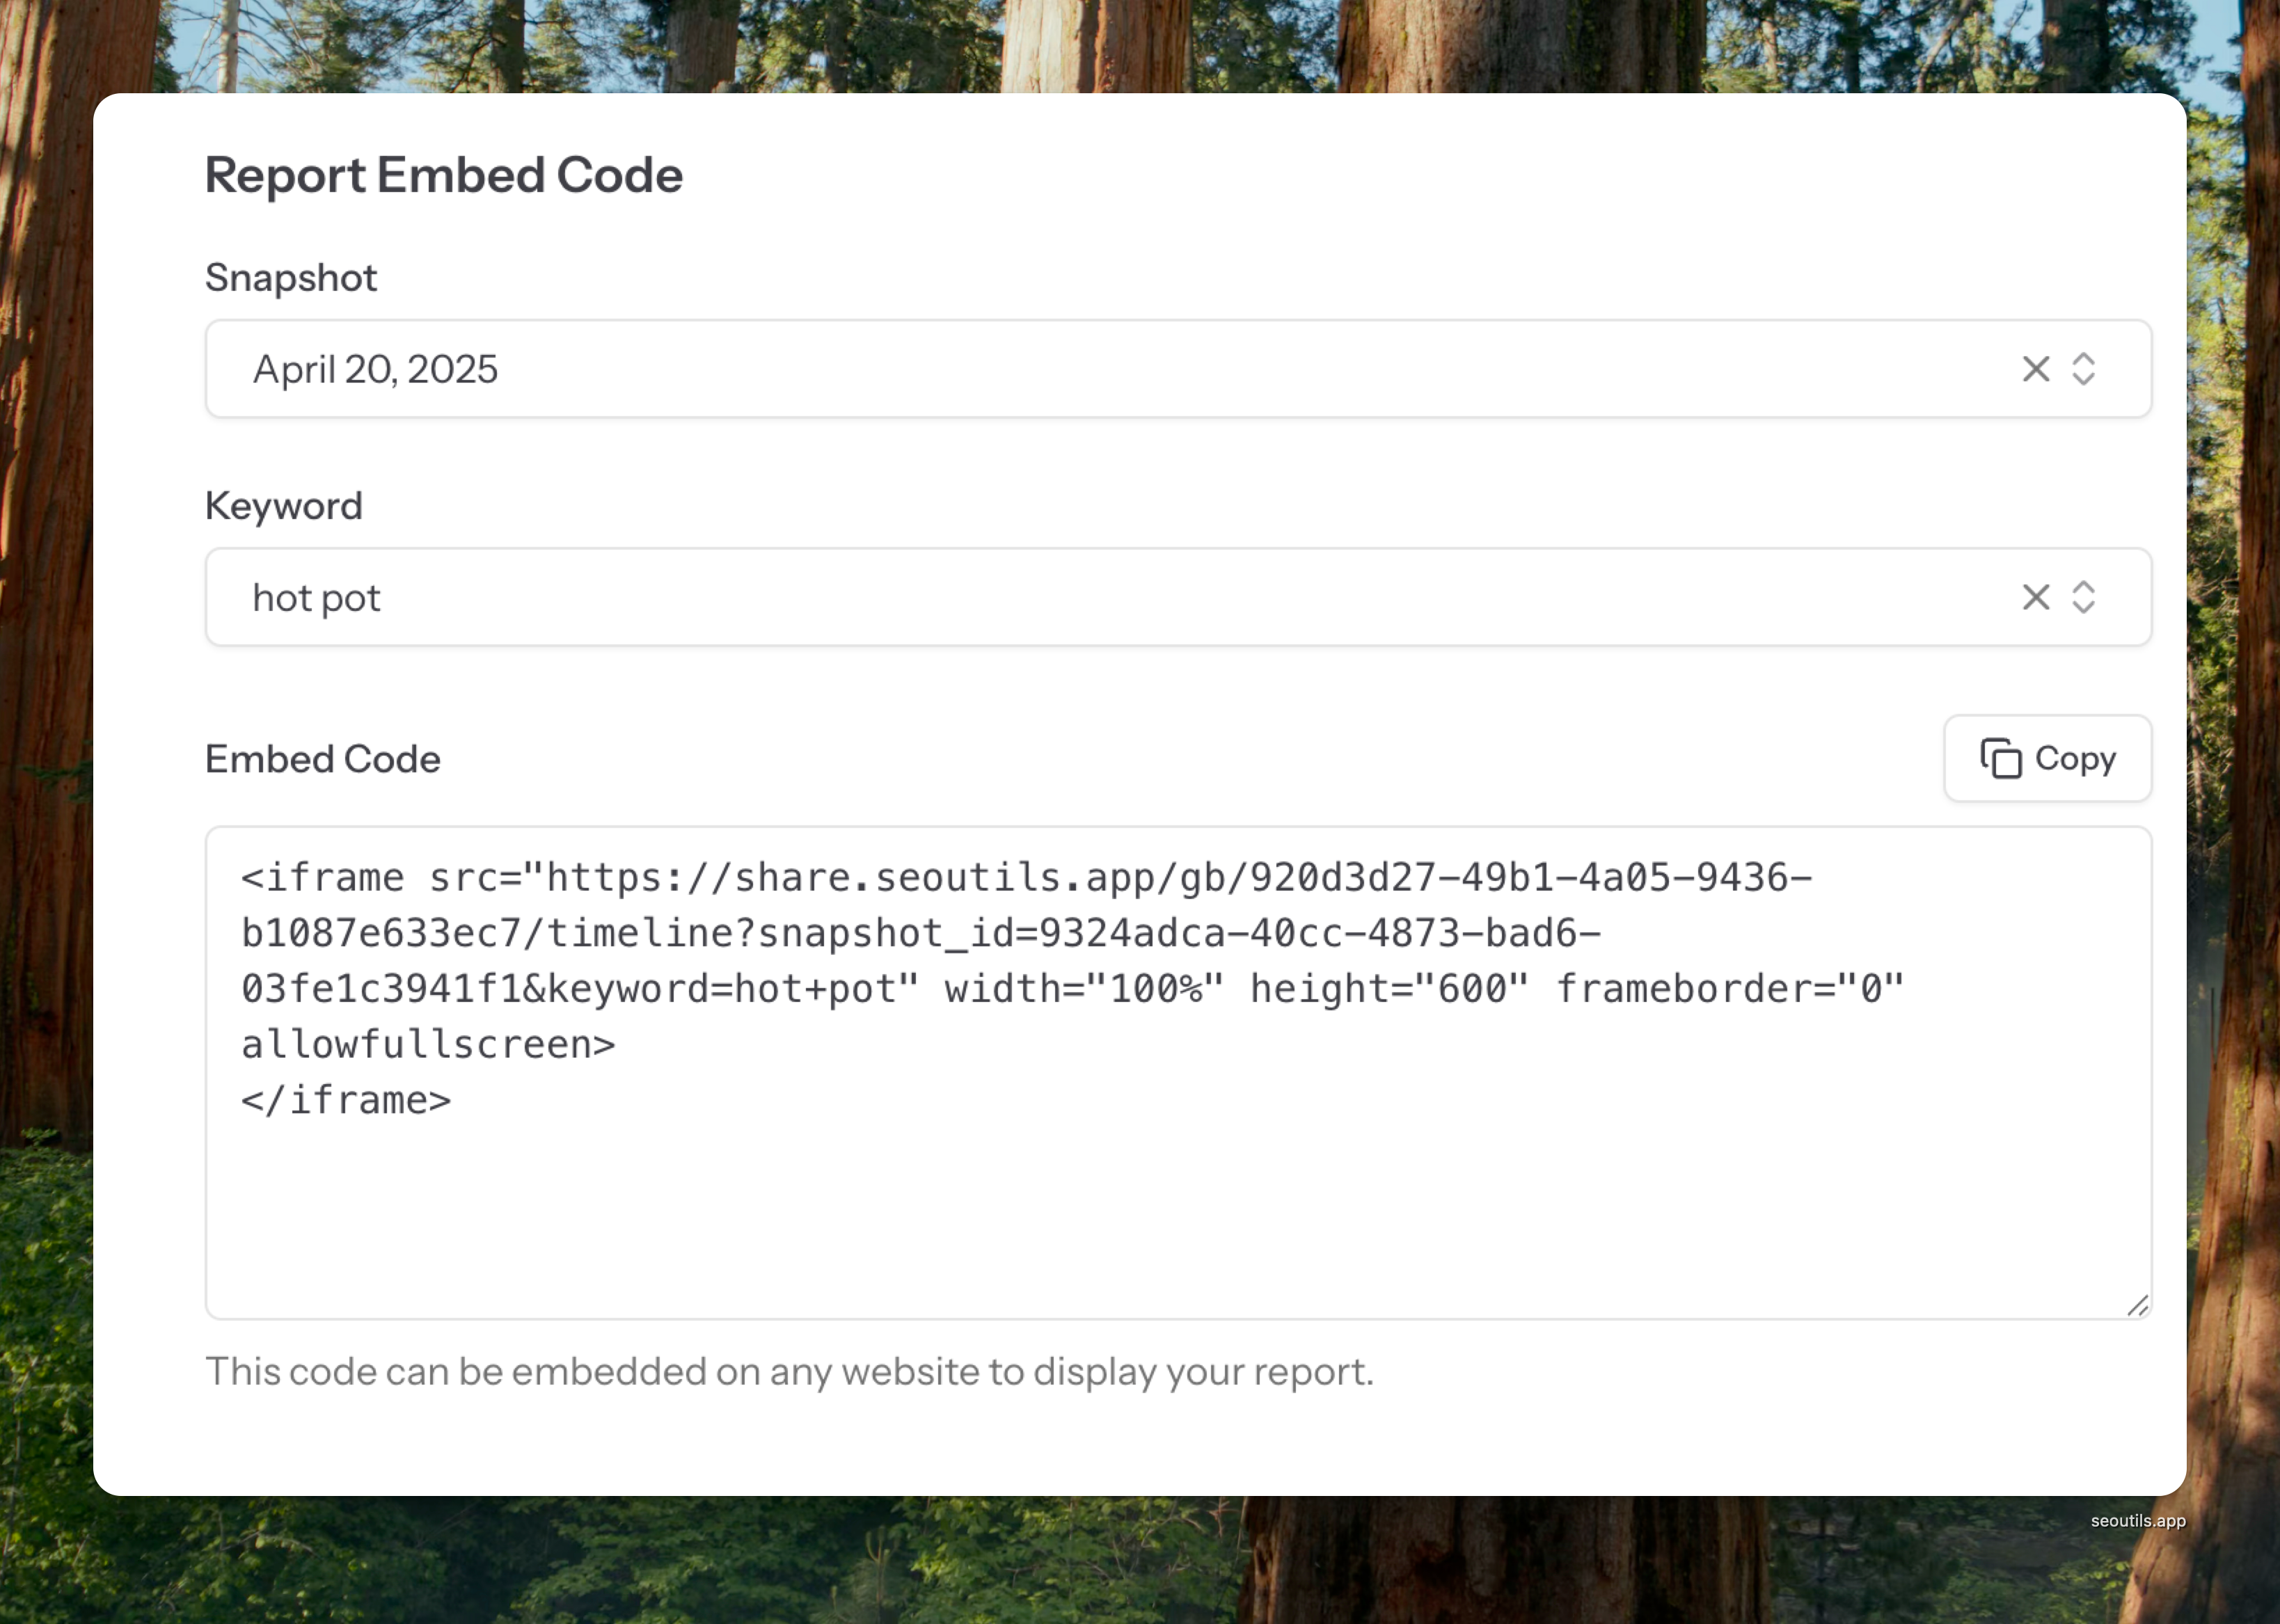
Task: Click the height="600" attribute in embed code
Action: point(1389,989)
